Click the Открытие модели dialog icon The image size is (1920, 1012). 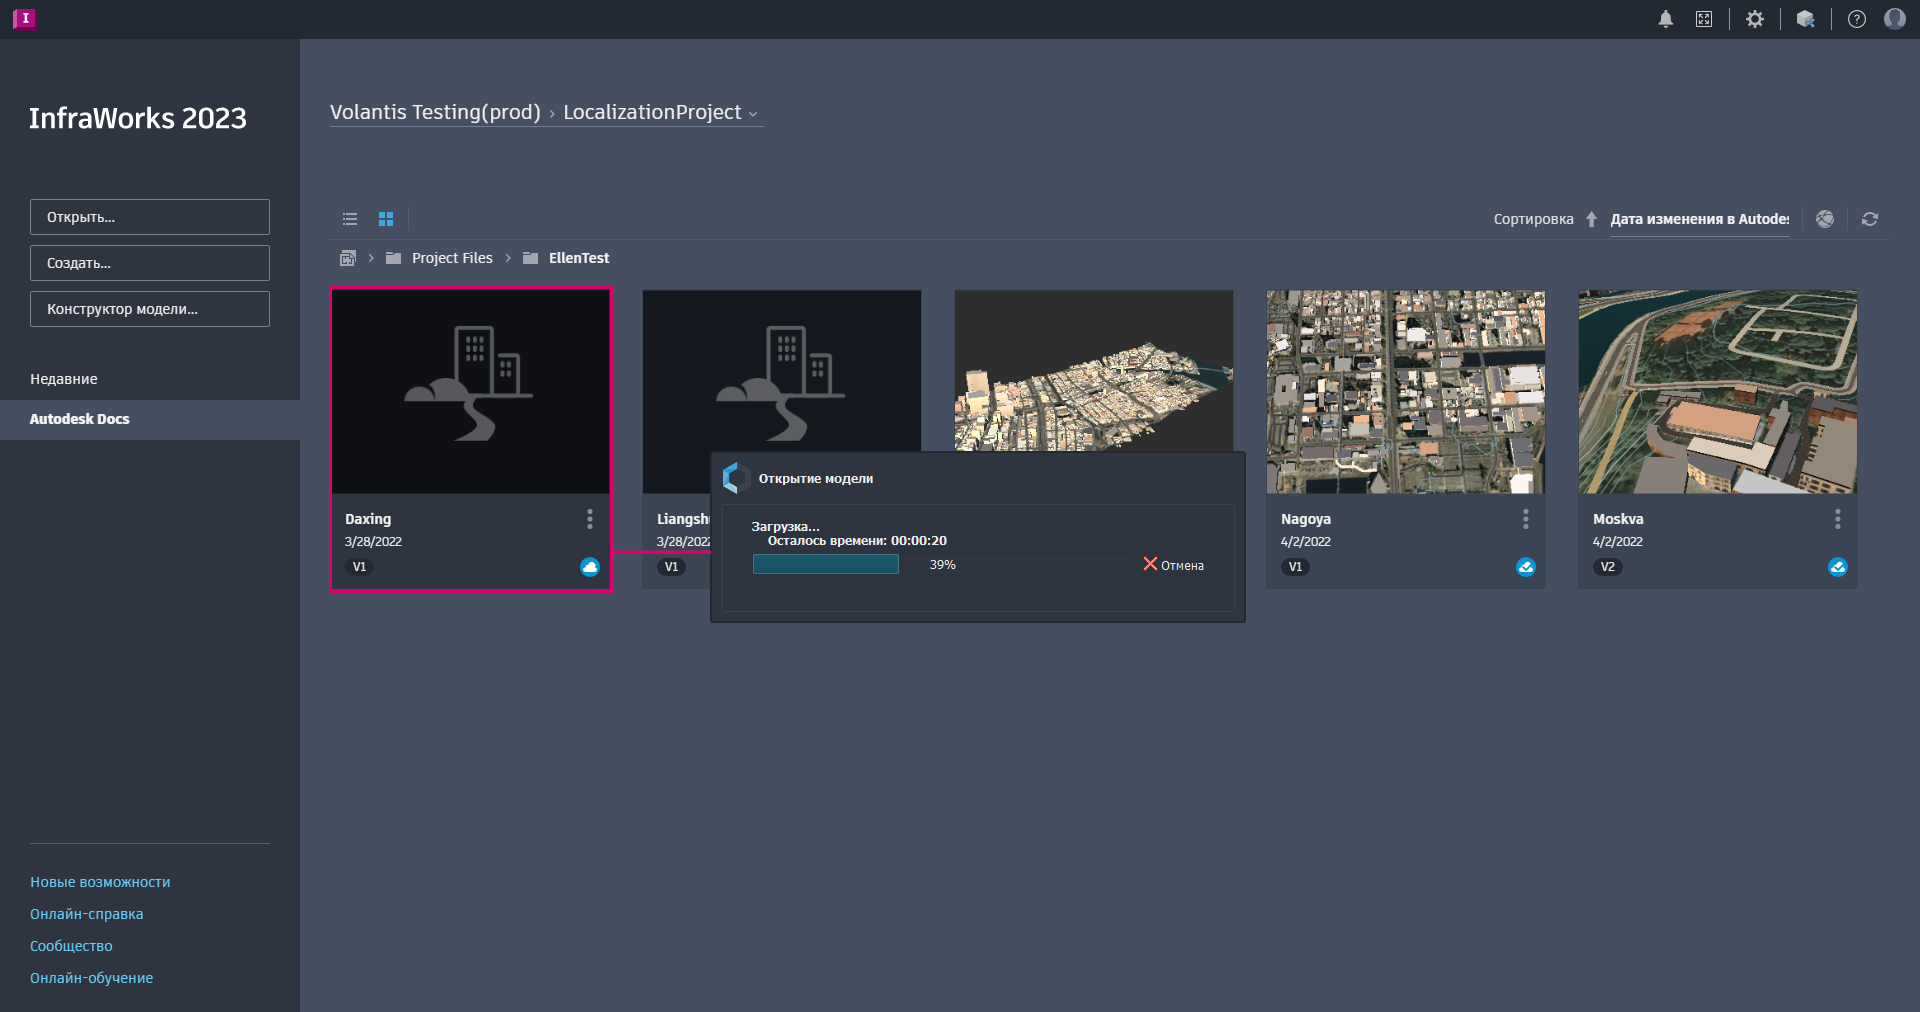[x=736, y=478]
